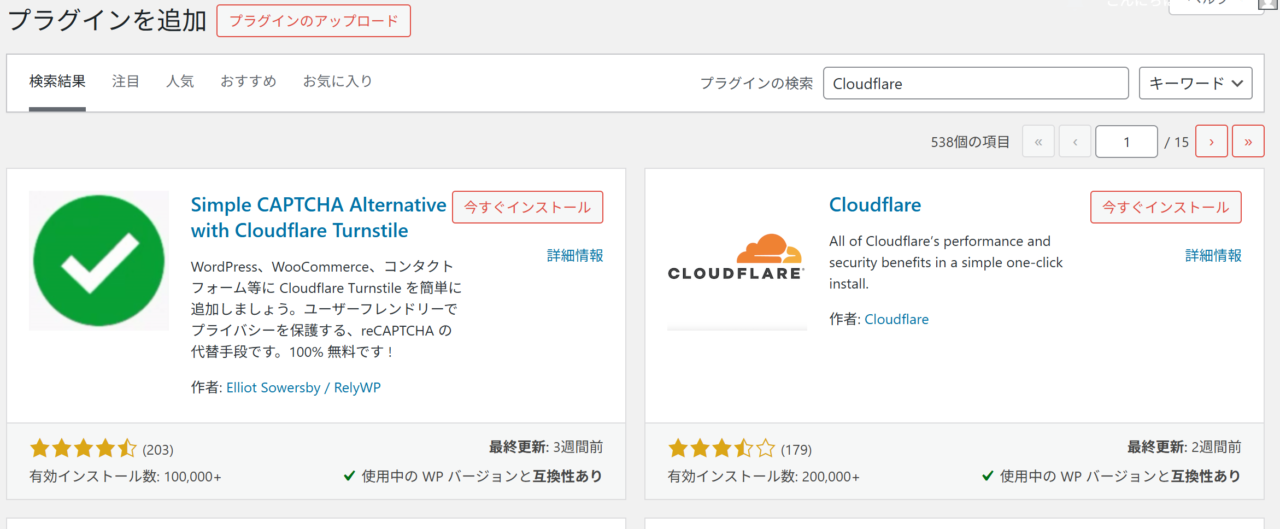Image resolution: width=1280 pixels, height=529 pixels.
Task: Click the green checkmark Turnstile plugin icon
Action: click(x=98, y=260)
